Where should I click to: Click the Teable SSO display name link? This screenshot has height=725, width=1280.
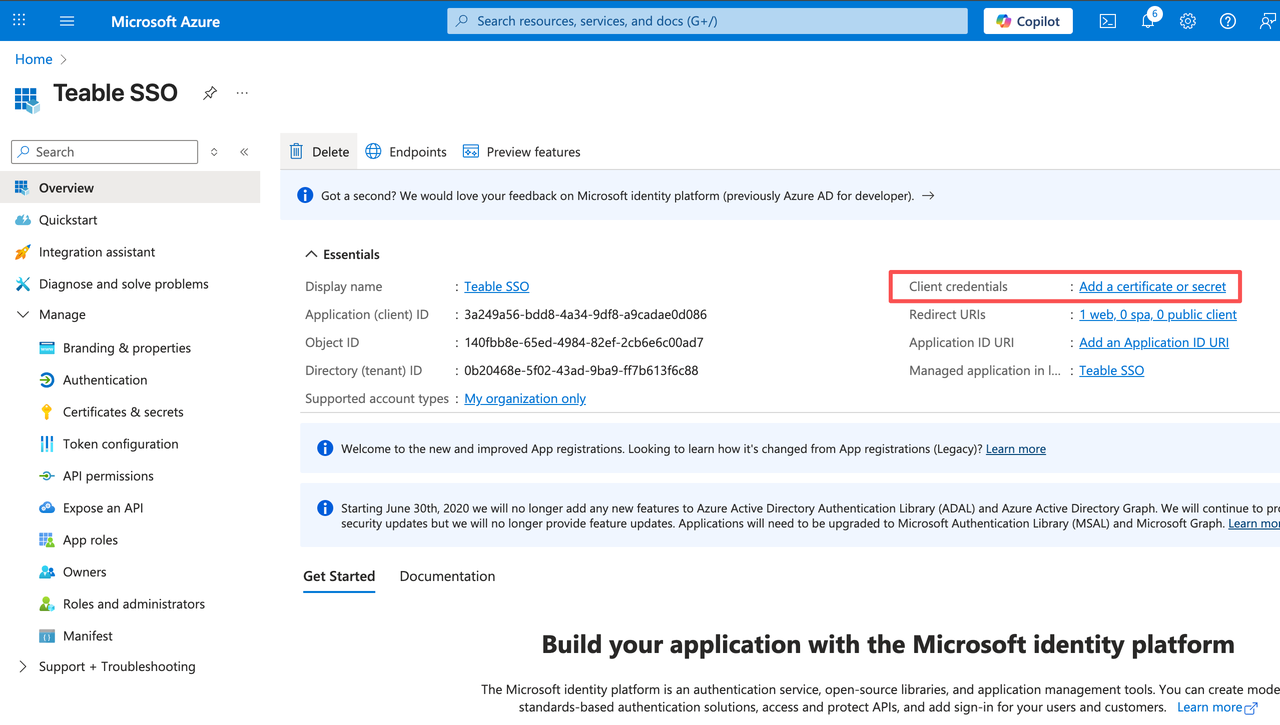[x=497, y=286]
